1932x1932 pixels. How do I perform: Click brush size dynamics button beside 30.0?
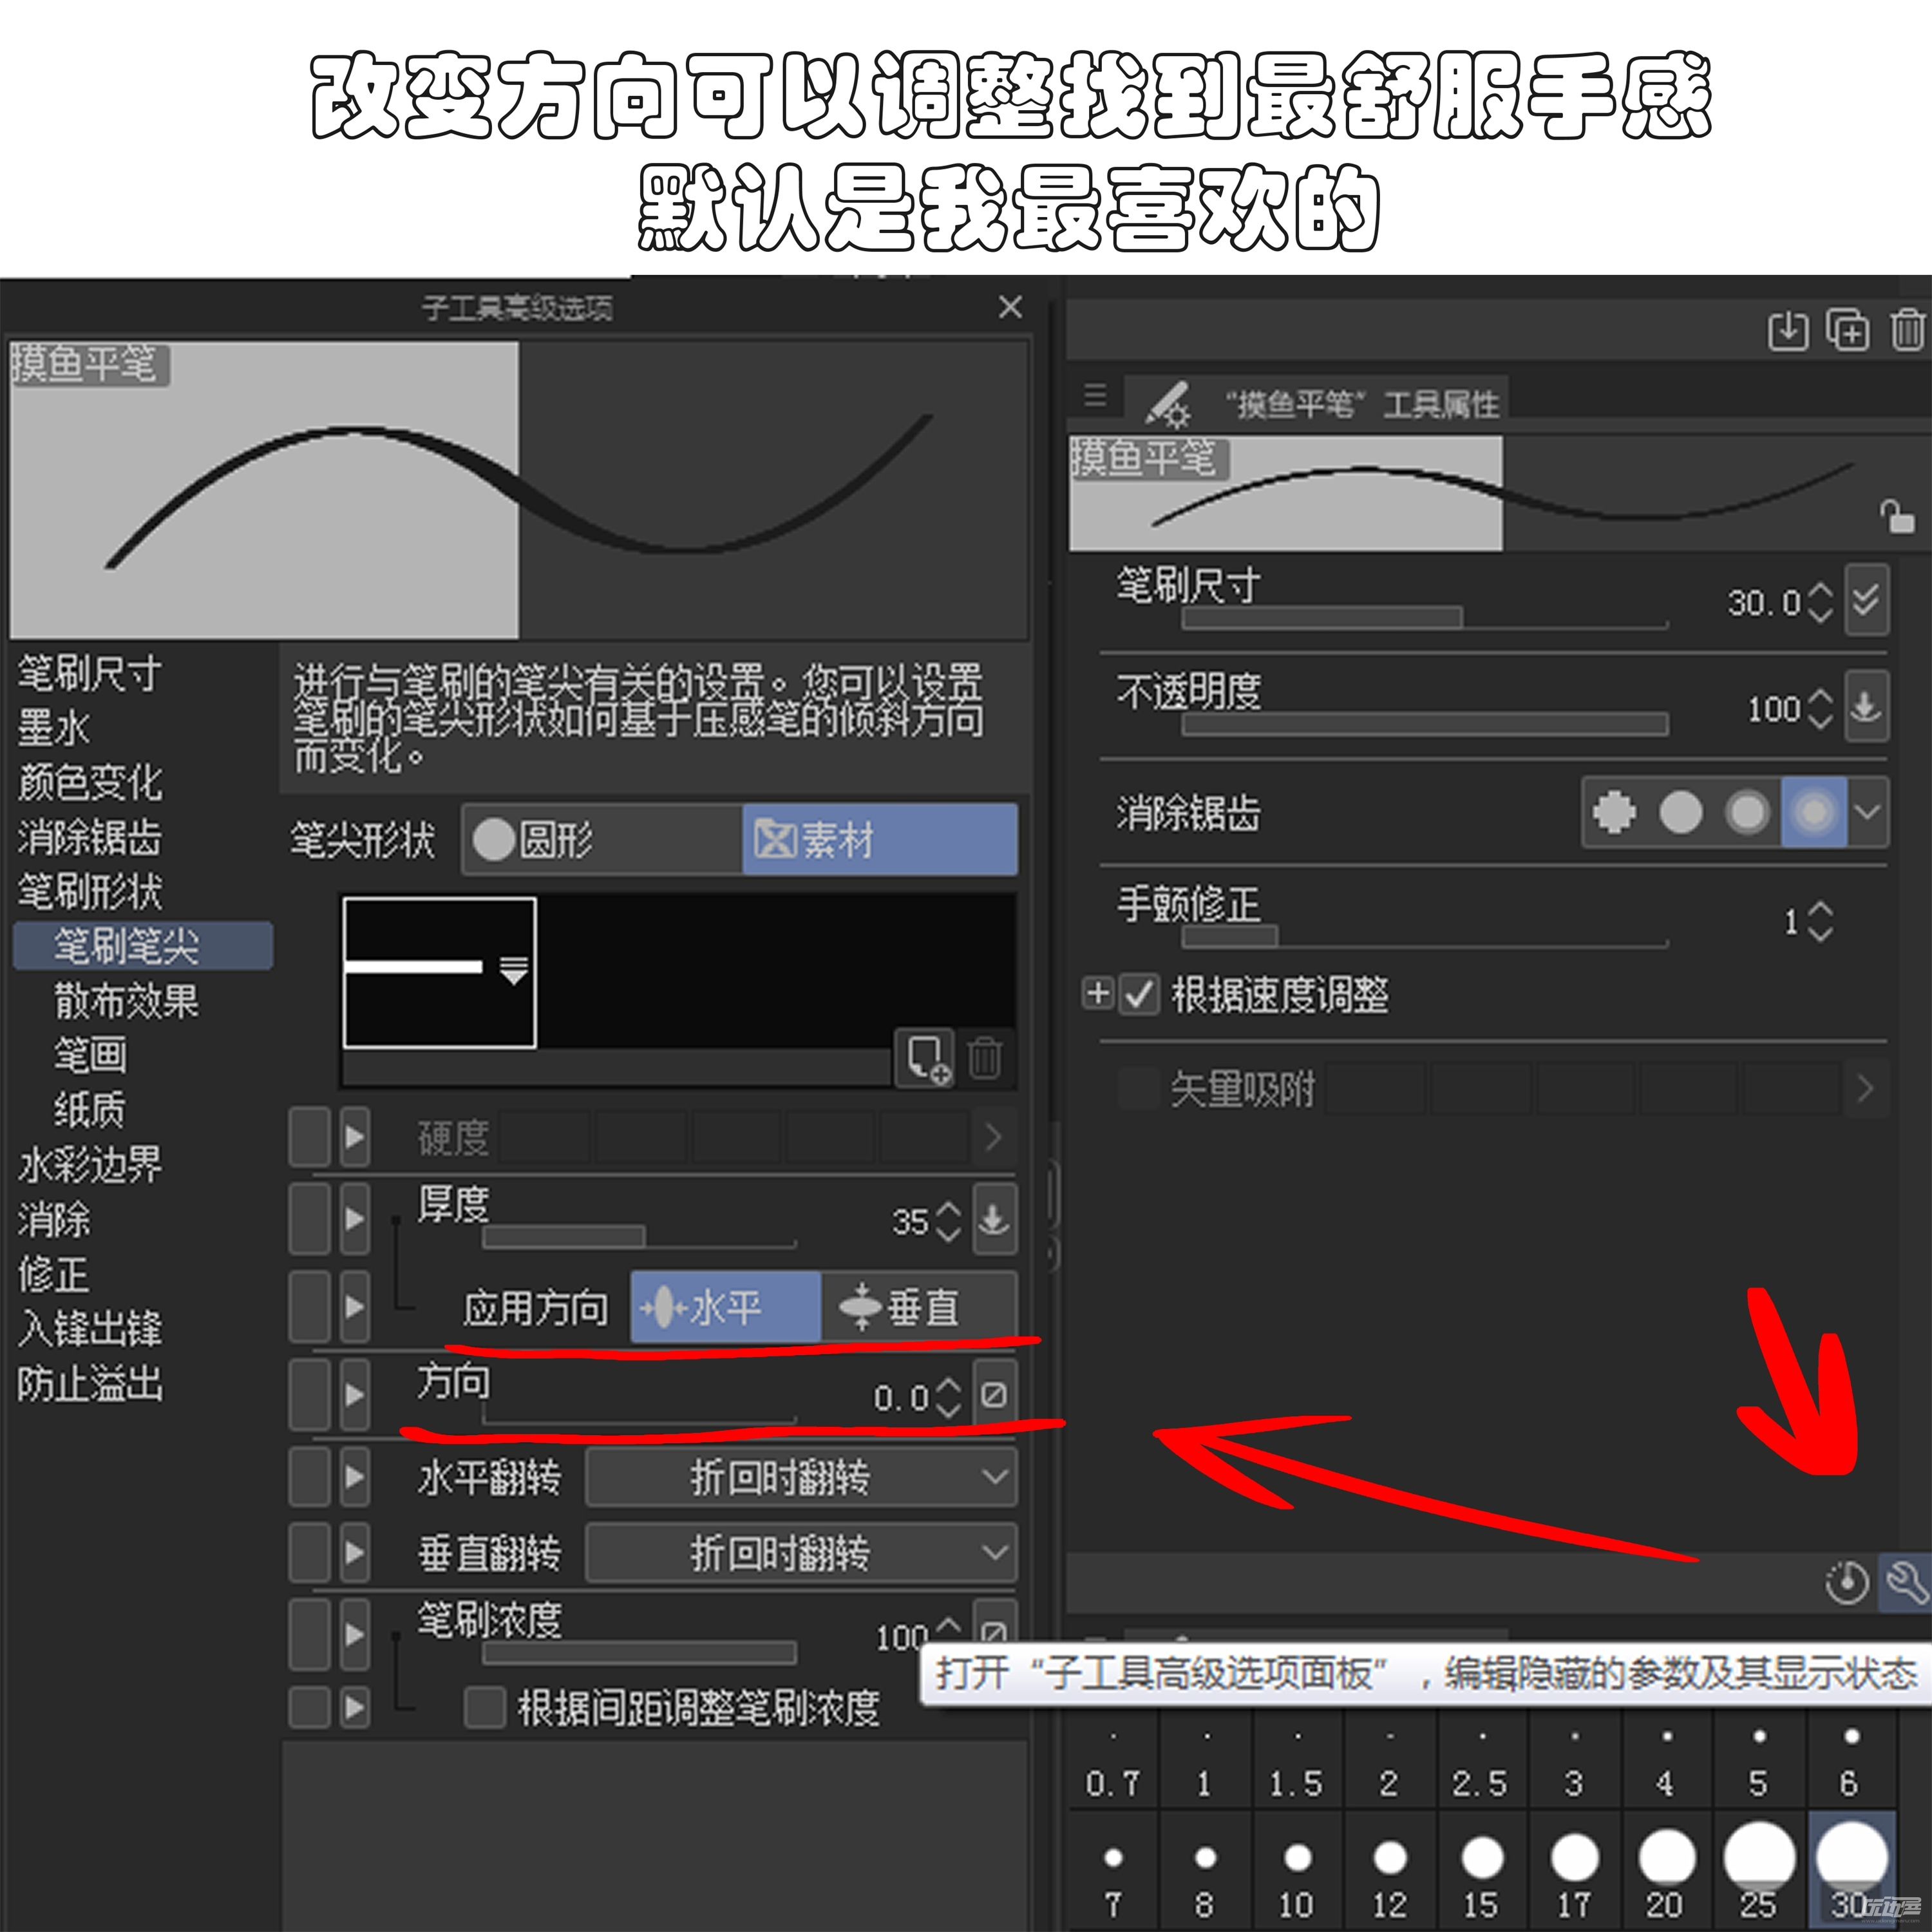1867,600
